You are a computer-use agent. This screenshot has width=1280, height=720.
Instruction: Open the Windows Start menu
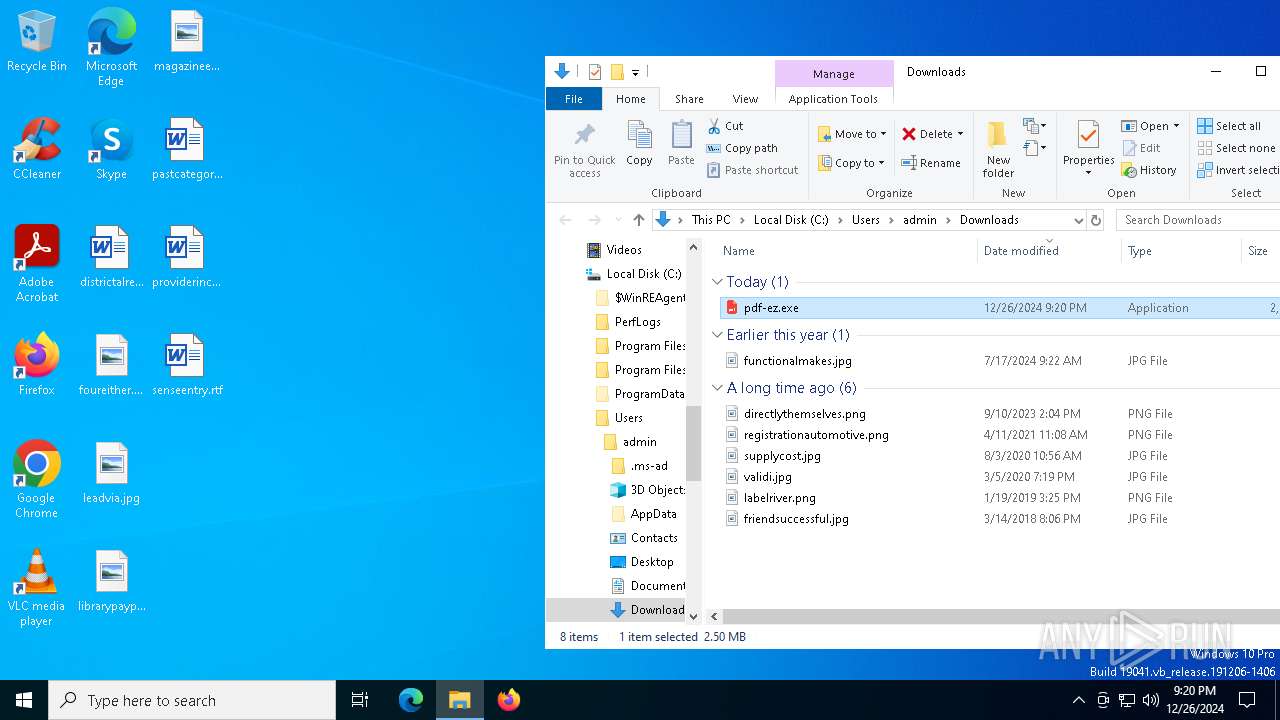[24, 700]
